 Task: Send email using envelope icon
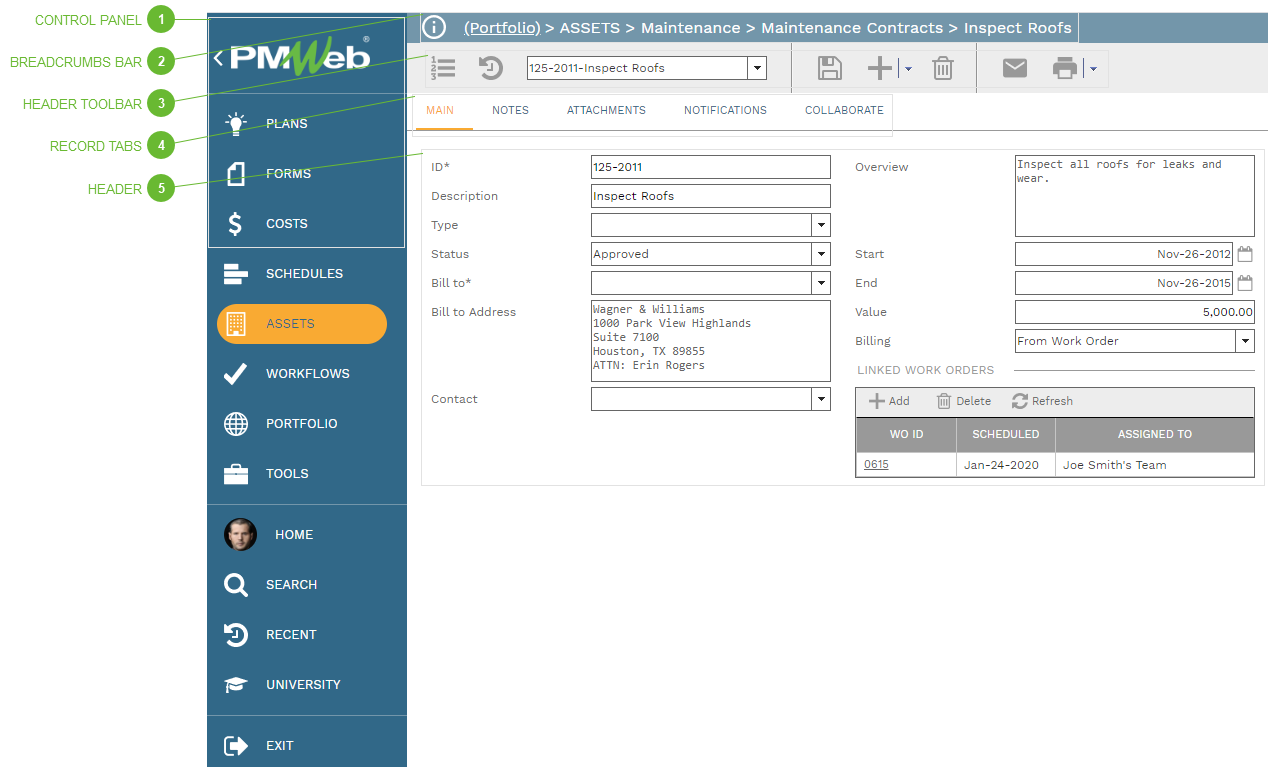[1014, 68]
